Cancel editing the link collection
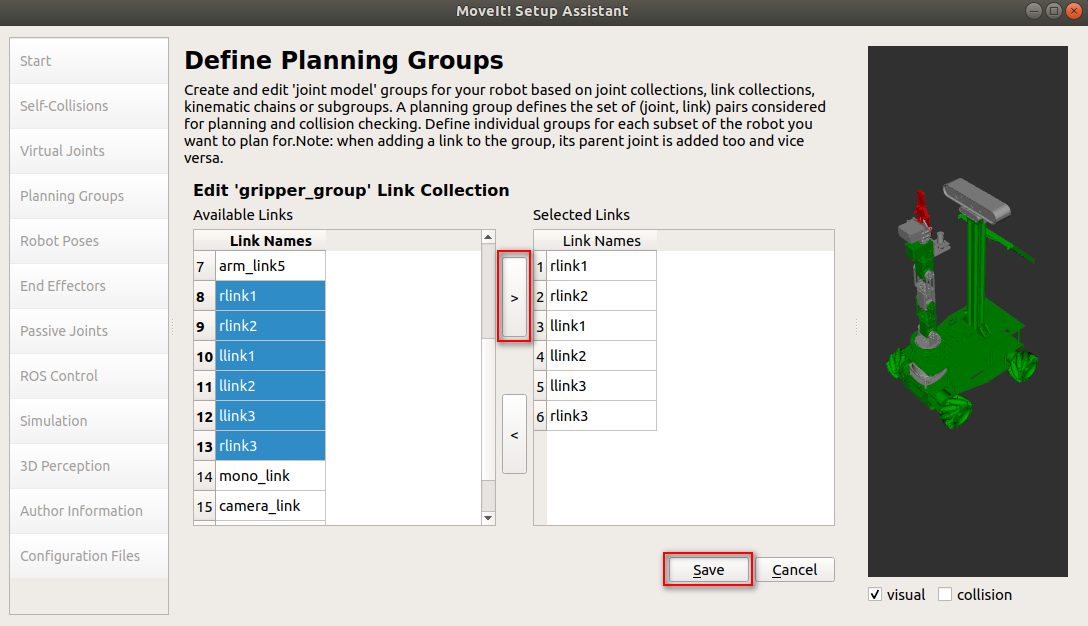Screen dimensions: 1088x626 coord(794,570)
